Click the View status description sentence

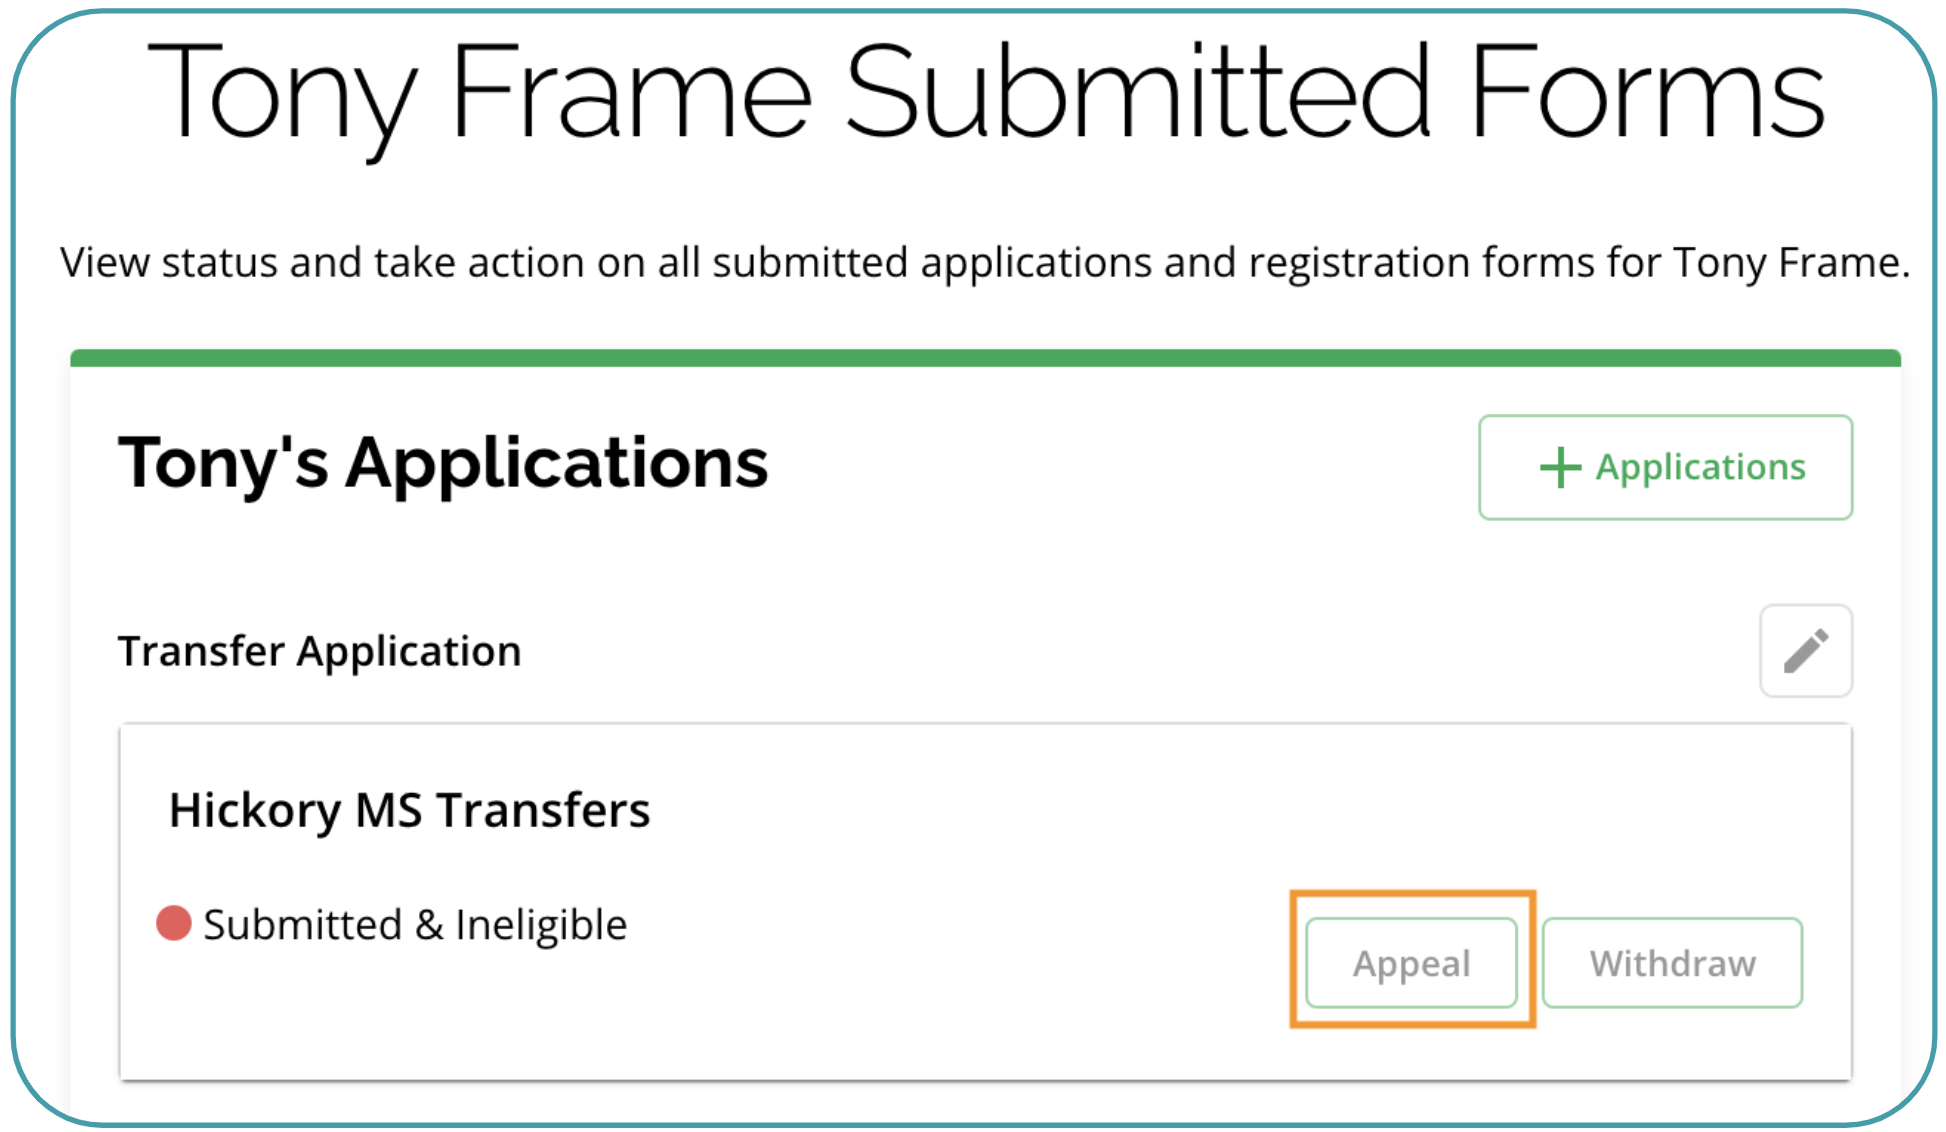985,262
